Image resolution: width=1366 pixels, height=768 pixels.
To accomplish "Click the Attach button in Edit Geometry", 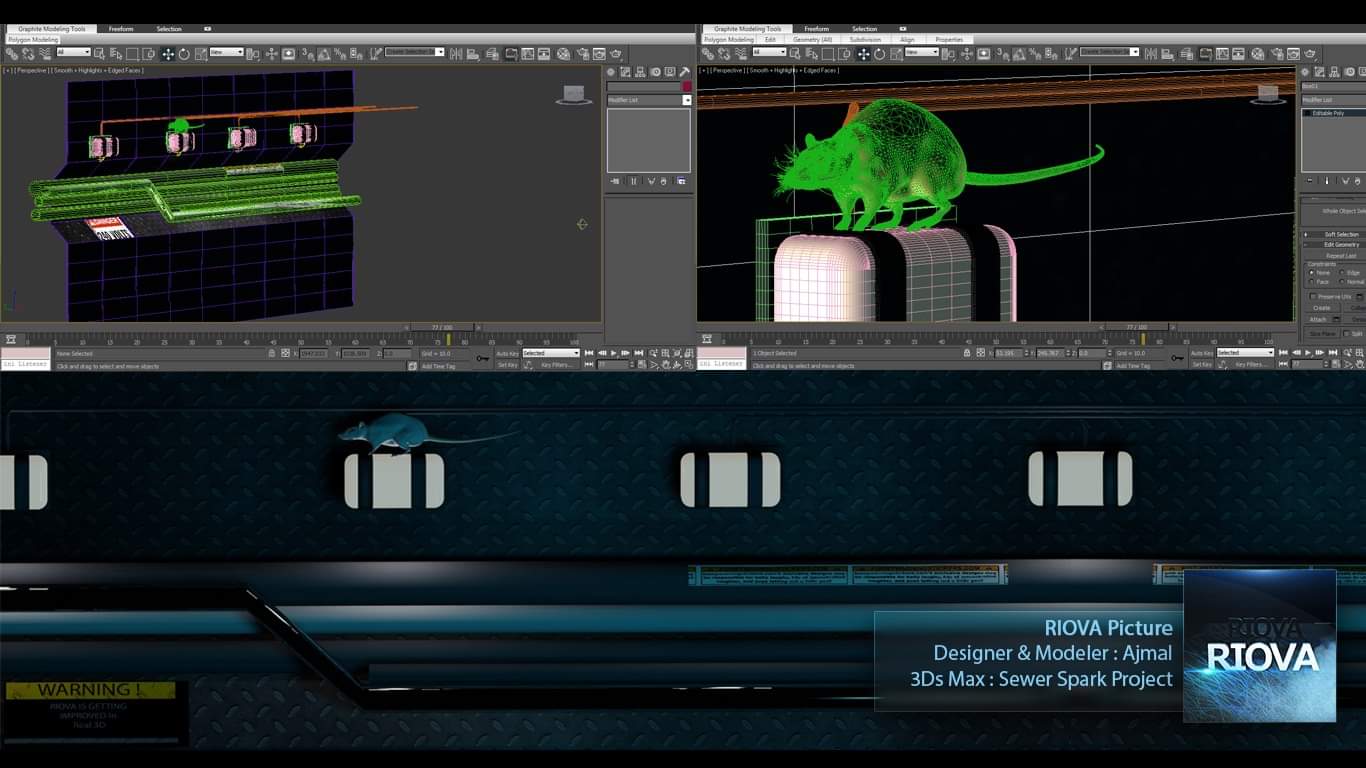I will [1317, 319].
